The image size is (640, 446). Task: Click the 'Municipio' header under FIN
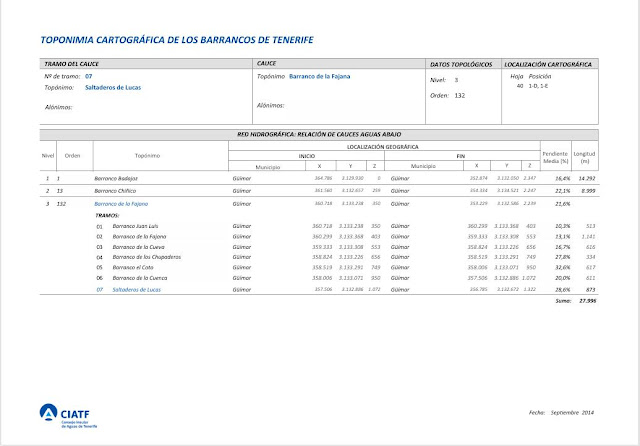coord(423,166)
